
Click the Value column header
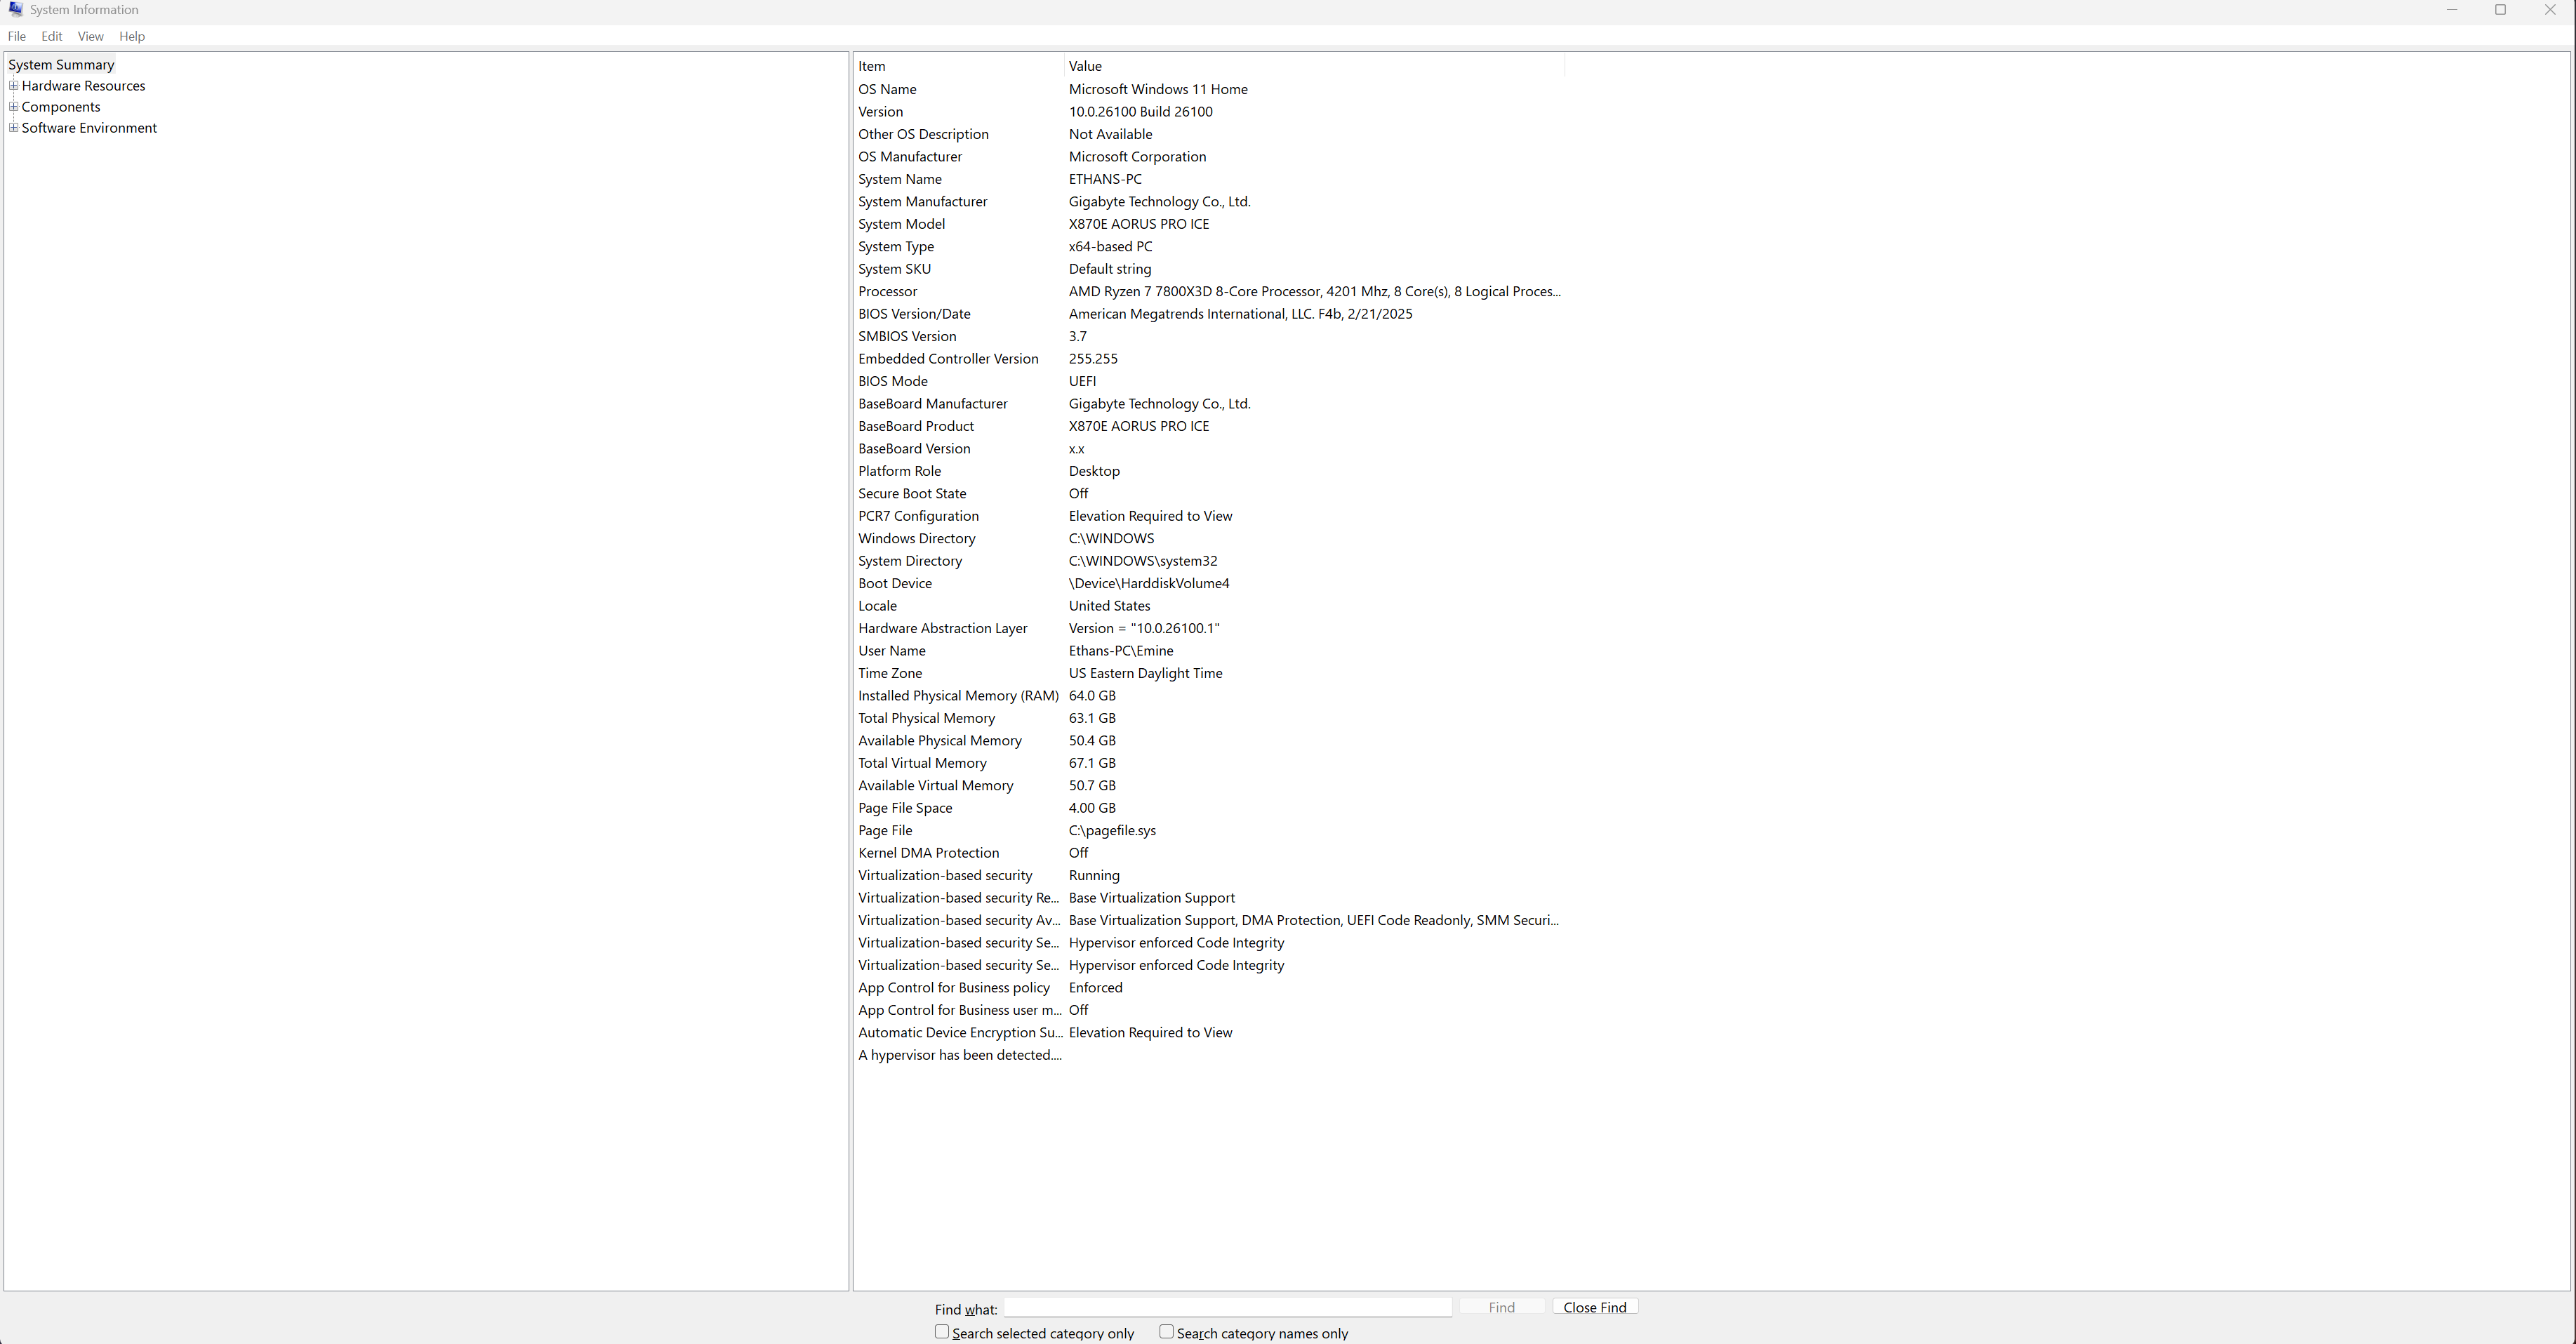click(x=1314, y=66)
